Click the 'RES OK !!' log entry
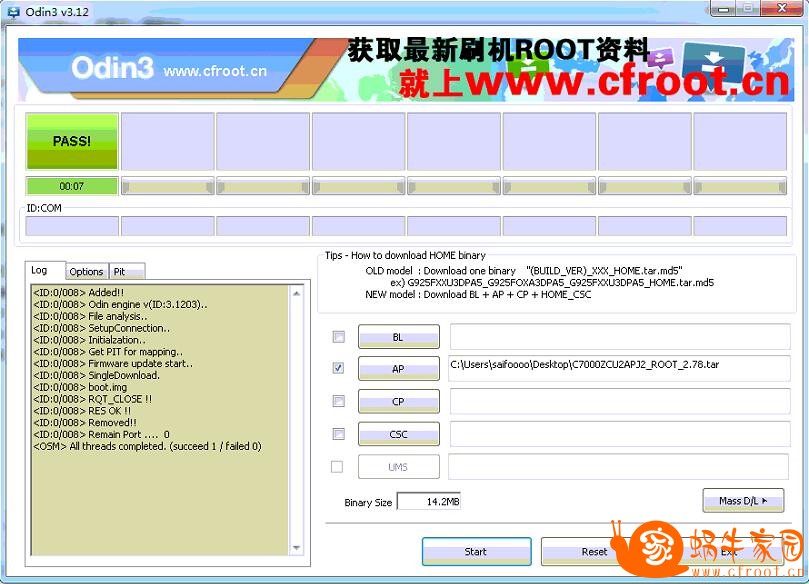This screenshot has height=584, width=809. [x=83, y=411]
